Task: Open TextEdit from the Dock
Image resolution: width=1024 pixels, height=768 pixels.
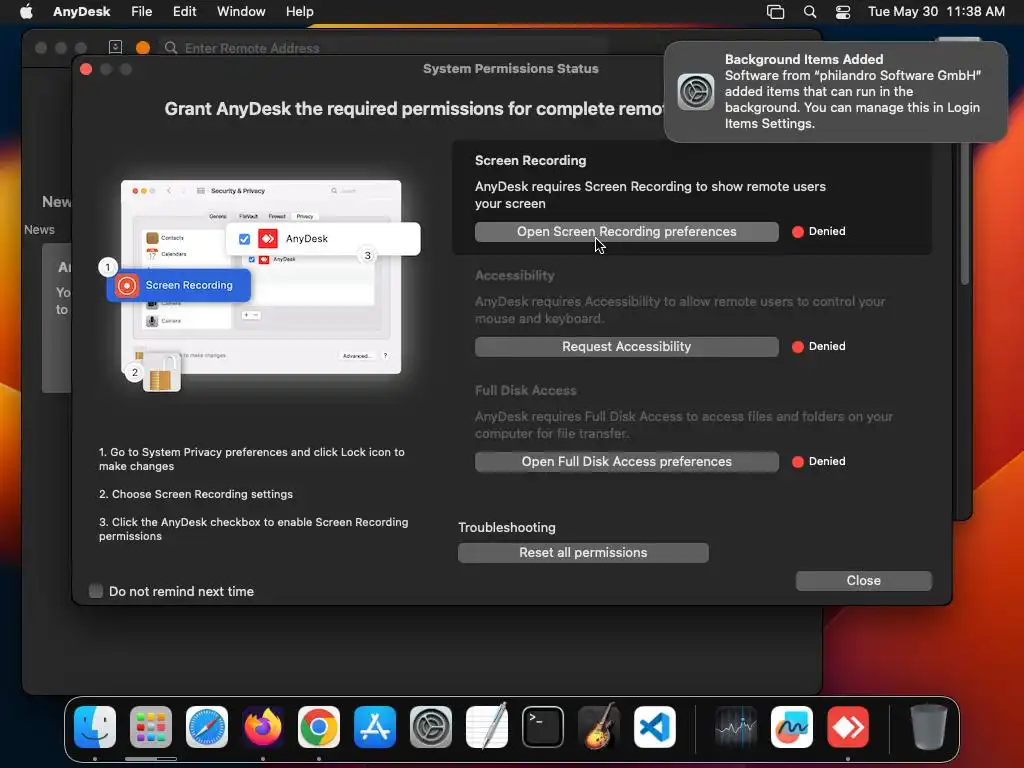Action: tap(487, 727)
